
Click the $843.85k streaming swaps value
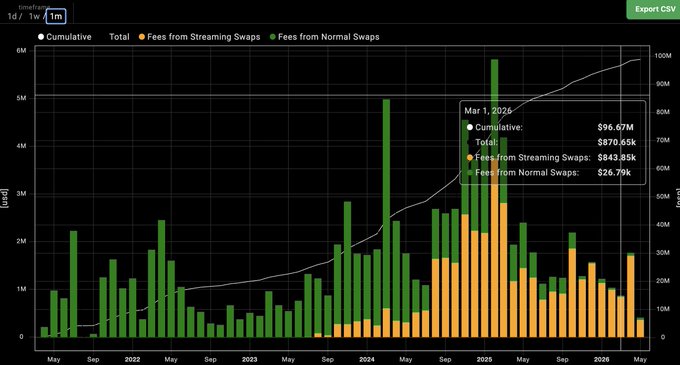[x=617, y=157]
